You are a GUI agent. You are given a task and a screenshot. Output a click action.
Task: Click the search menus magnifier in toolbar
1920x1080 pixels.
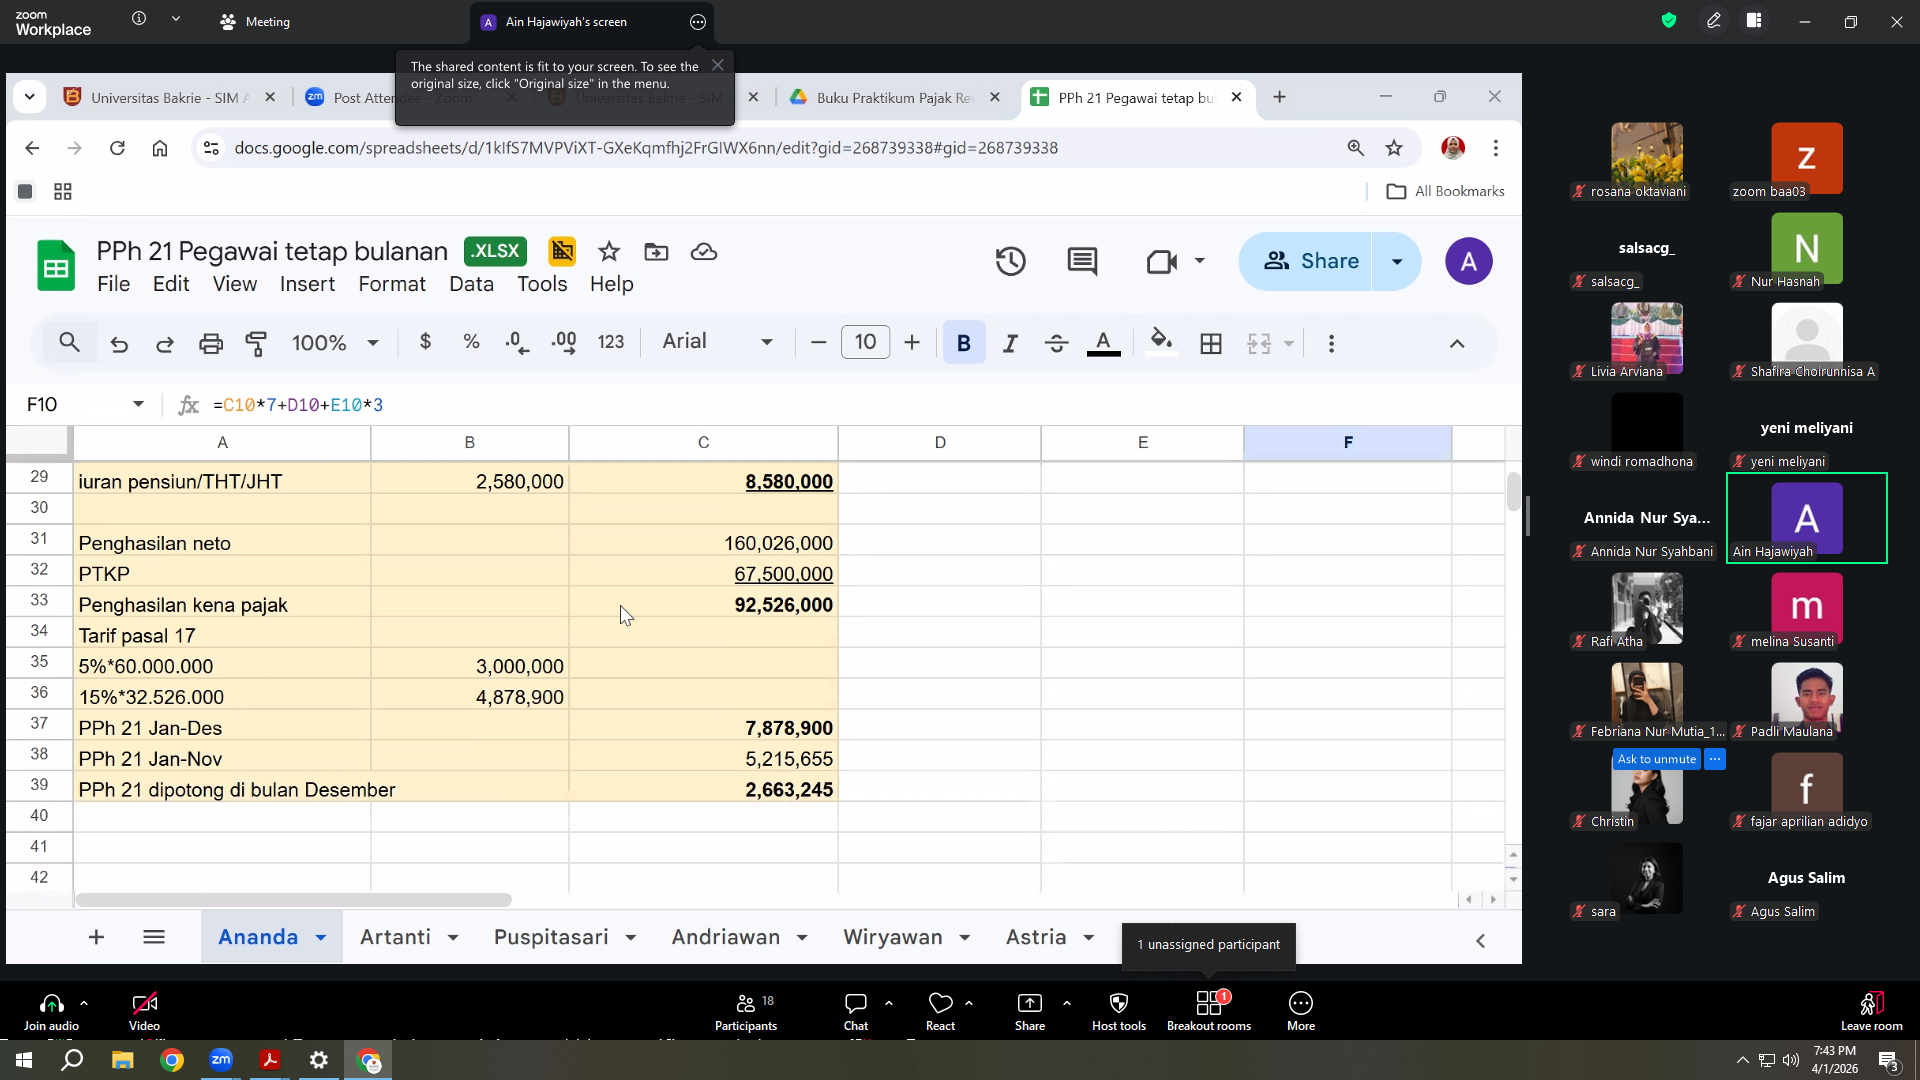pyautogui.click(x=69, y=343)
